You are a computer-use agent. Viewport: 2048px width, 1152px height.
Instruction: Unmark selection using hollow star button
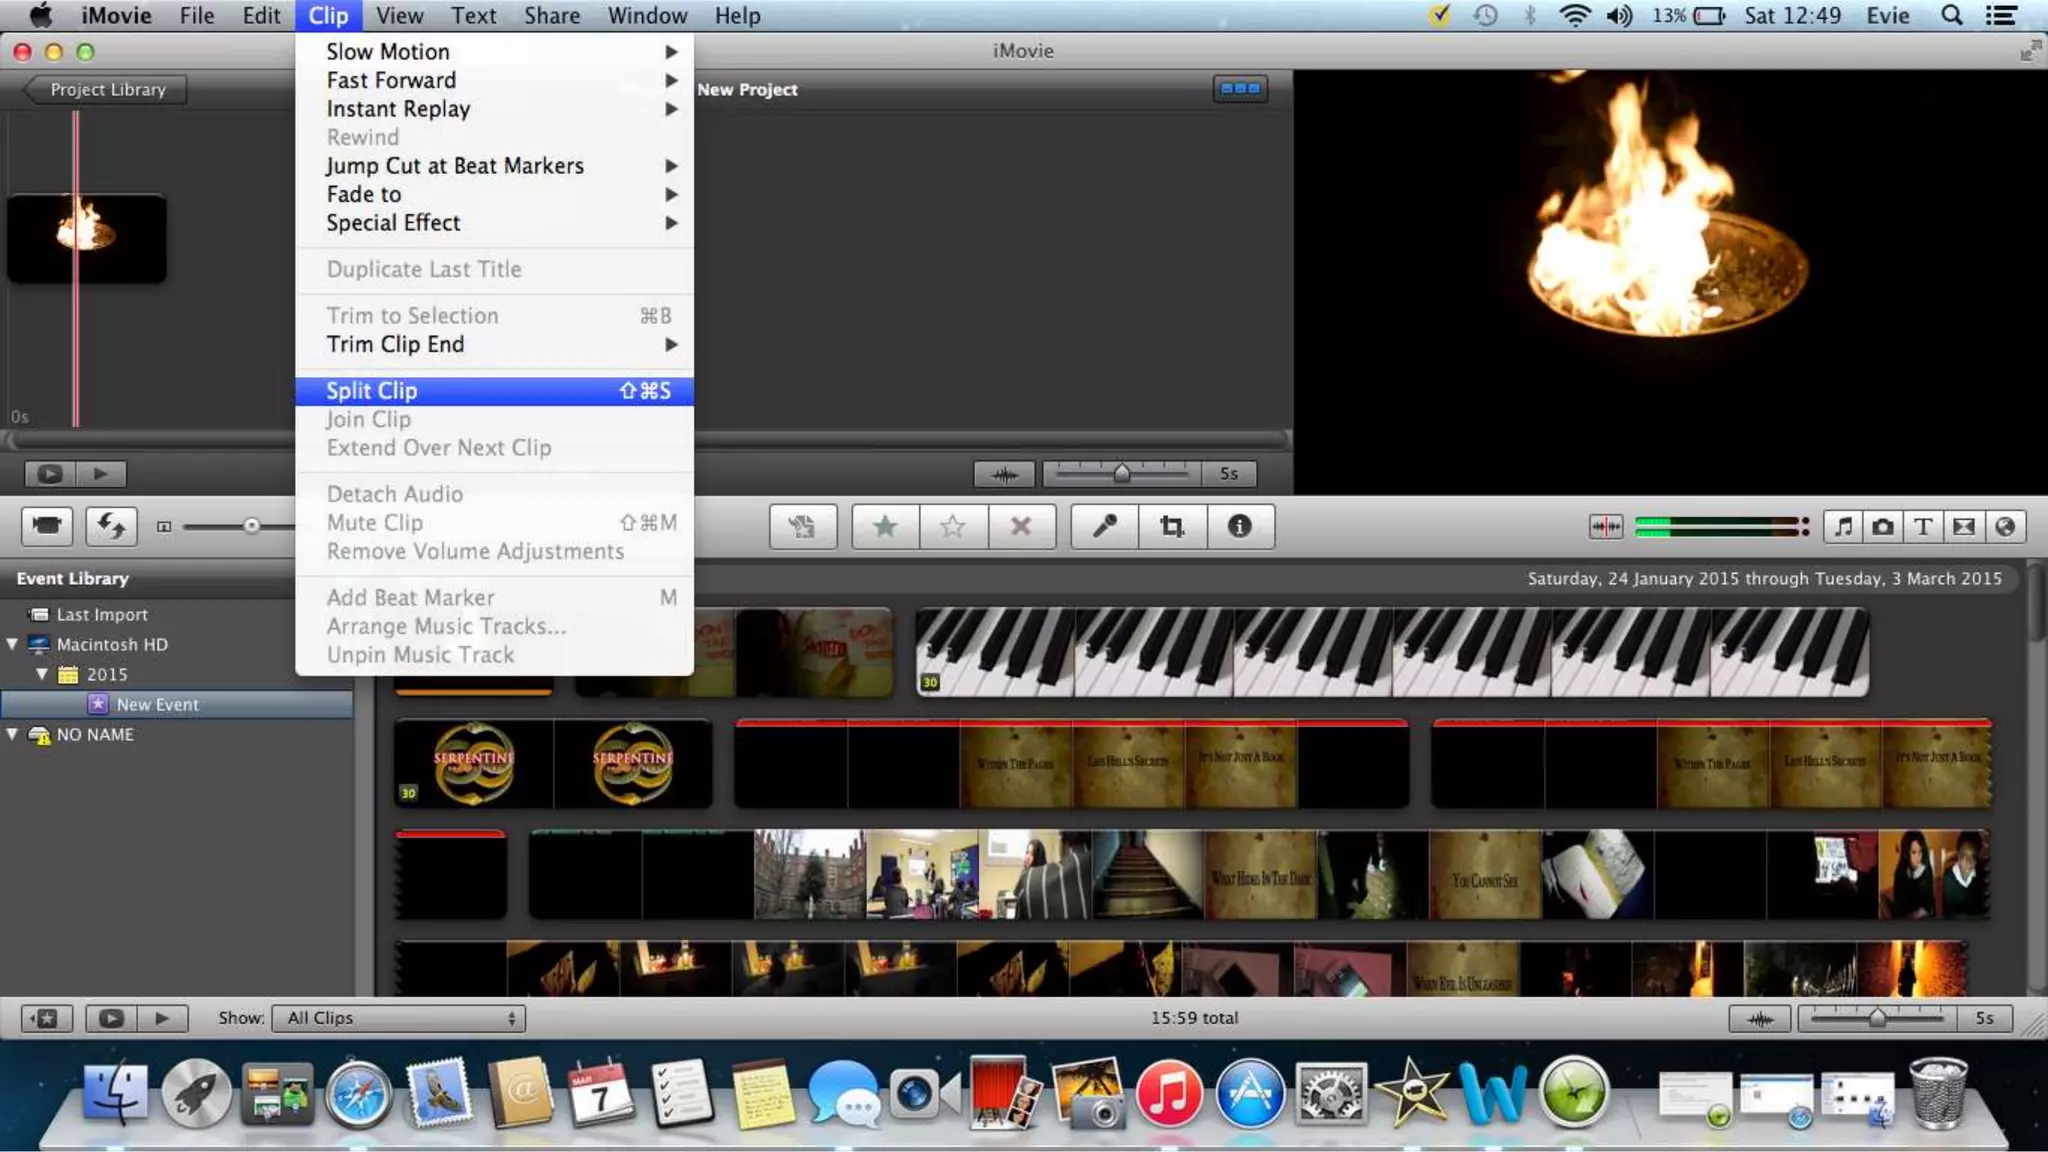(953, 526)
